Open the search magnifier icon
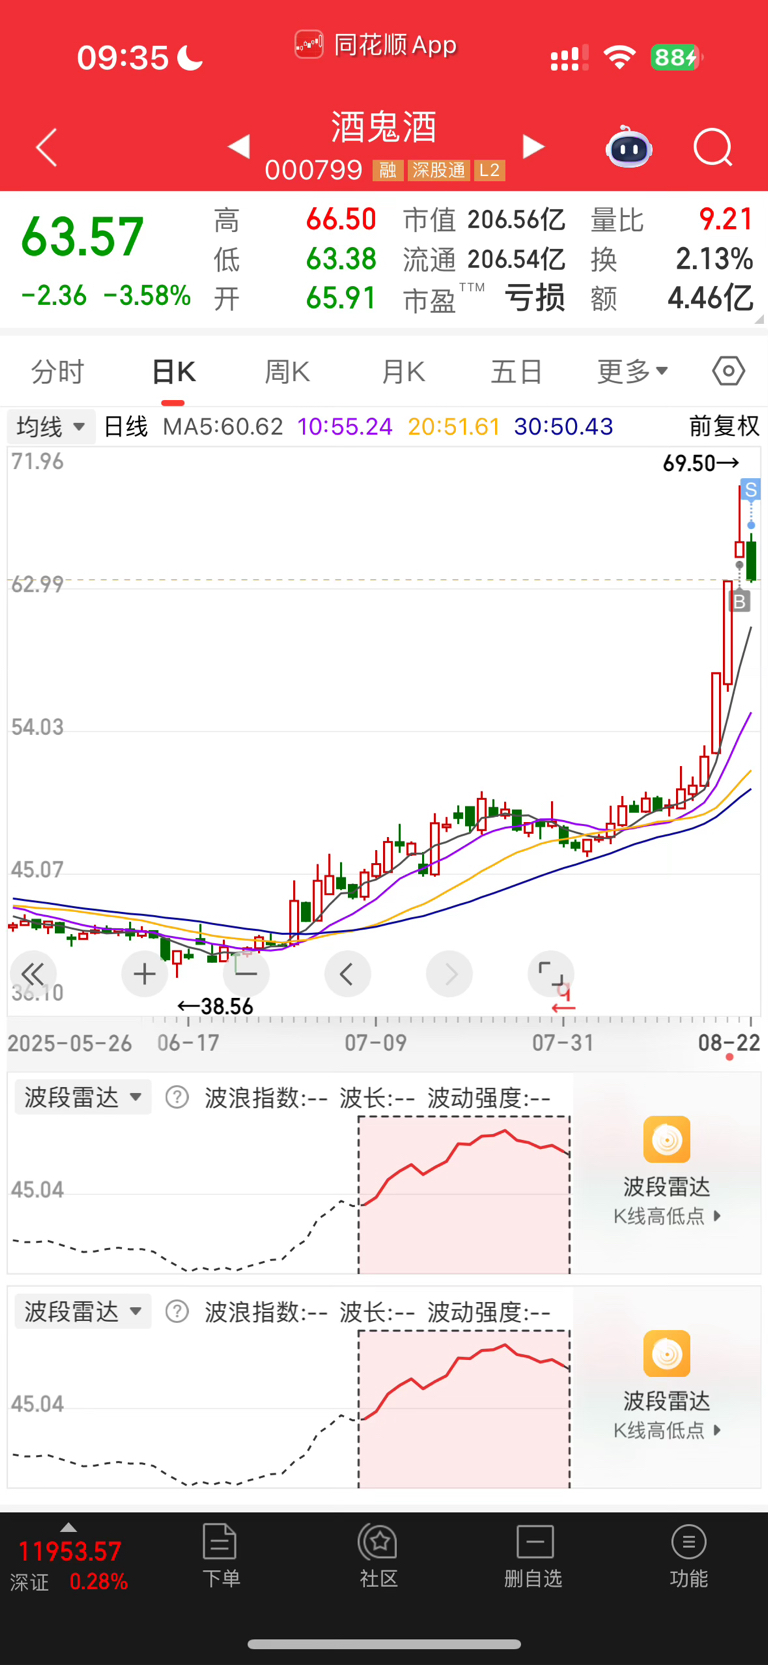The width and height of the screenshot is (769, 1665). [x=713, y=148]
